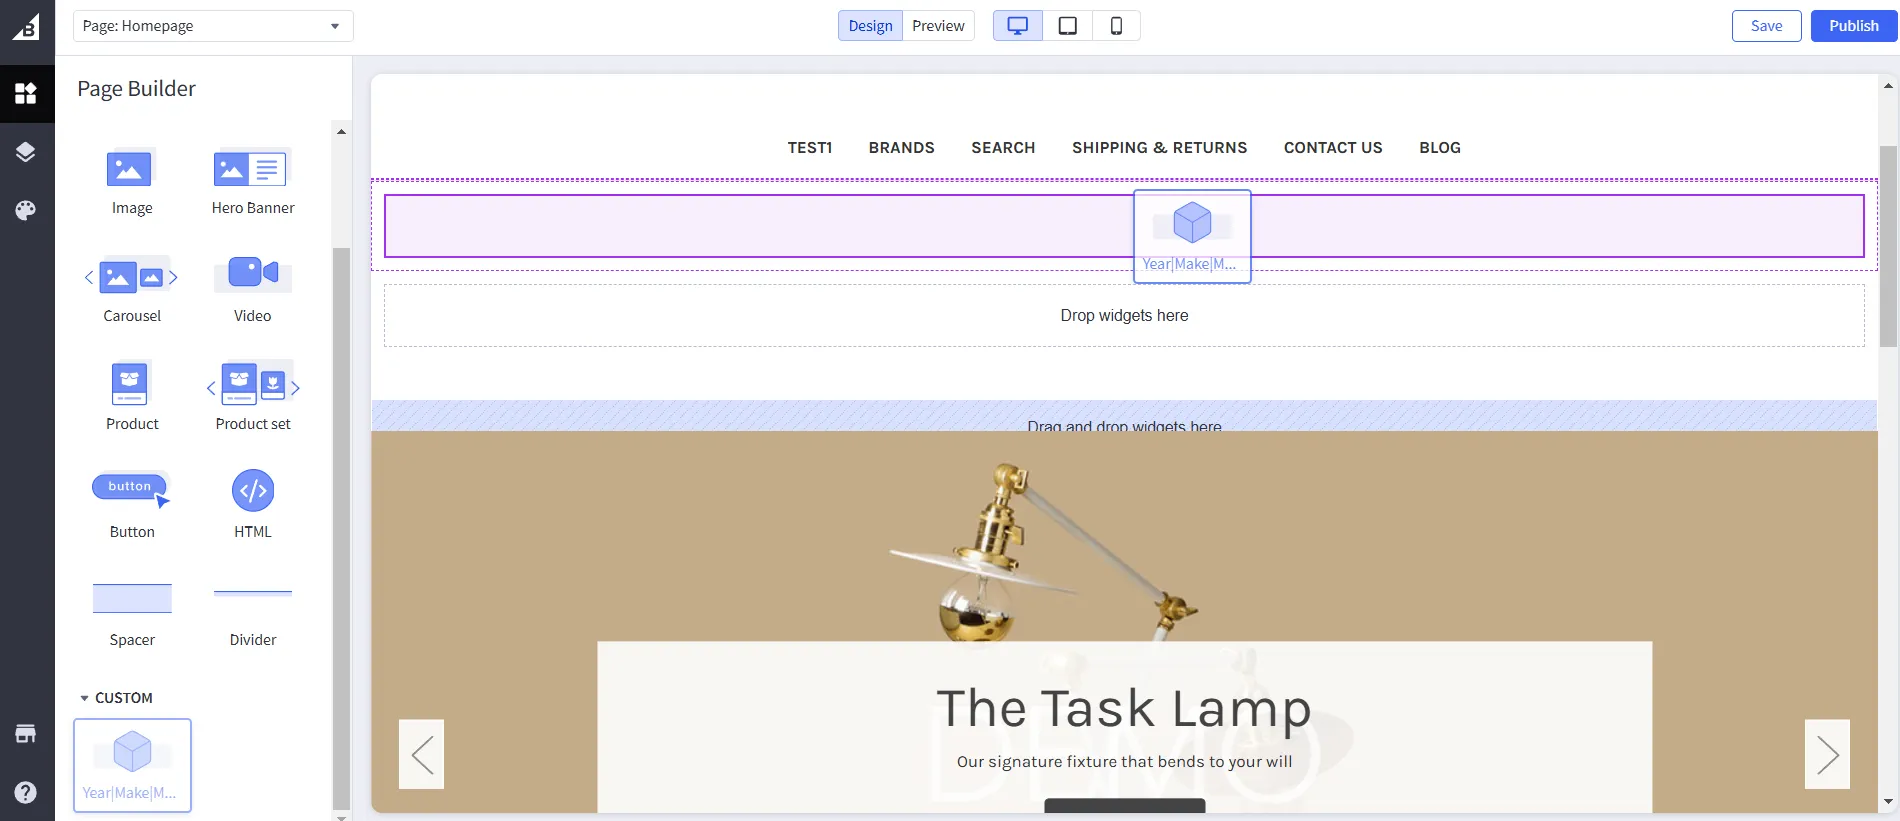Select the Hero Banner widget

click(x=252, y=170)
